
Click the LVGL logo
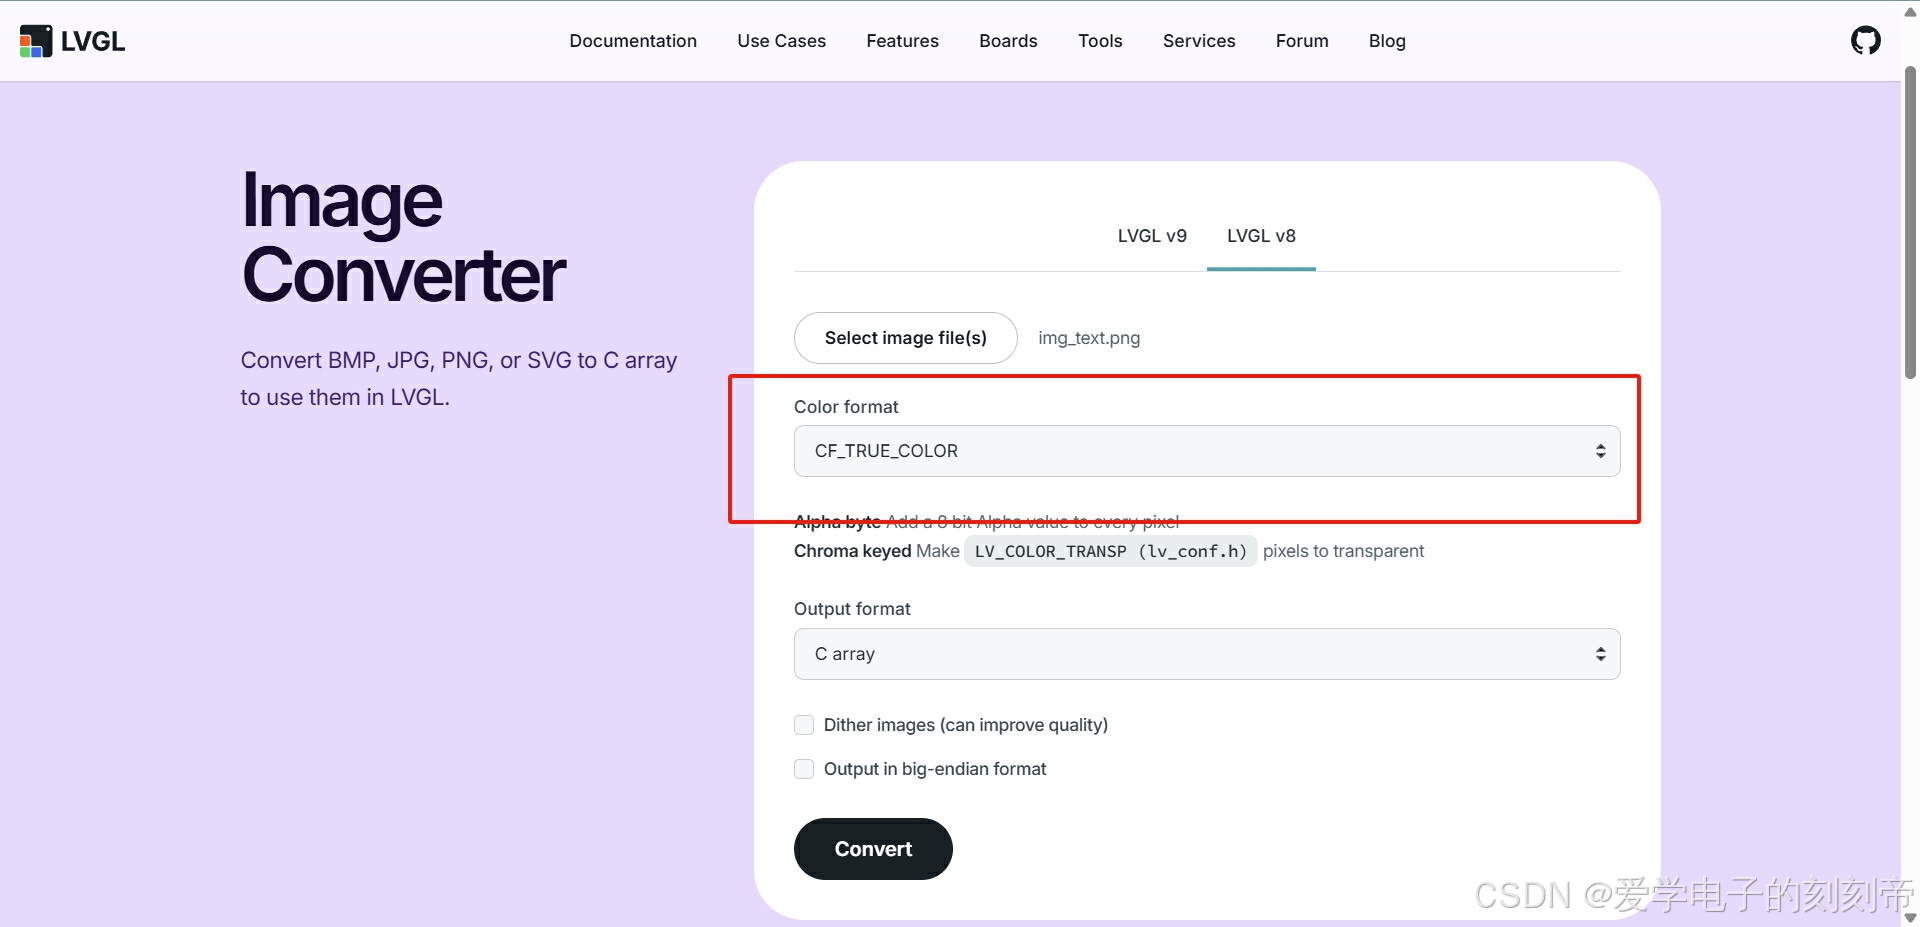click(x=72, y=41)
